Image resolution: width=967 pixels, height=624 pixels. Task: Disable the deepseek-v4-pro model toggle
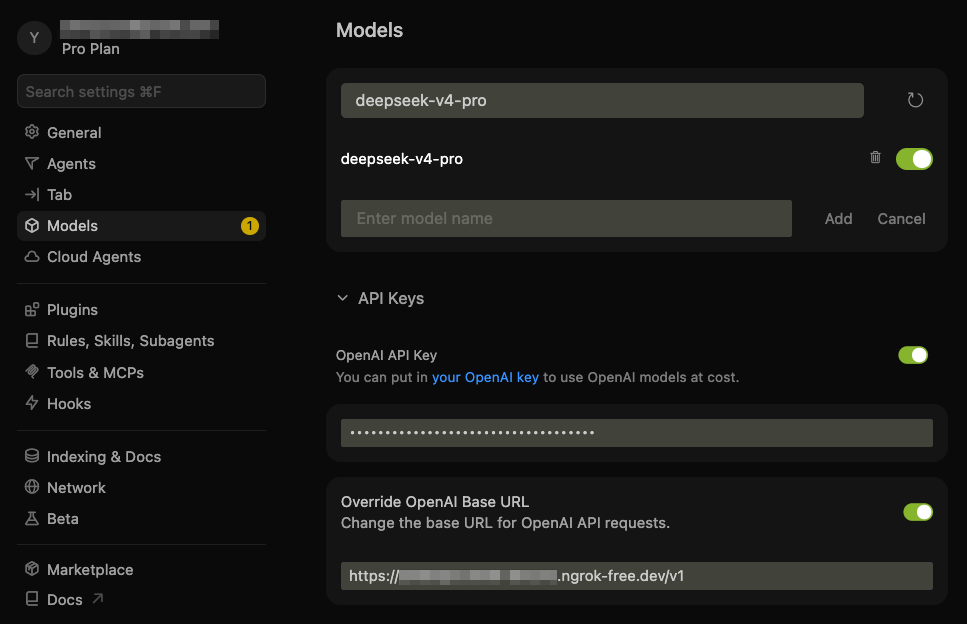[x=914, y=158]
